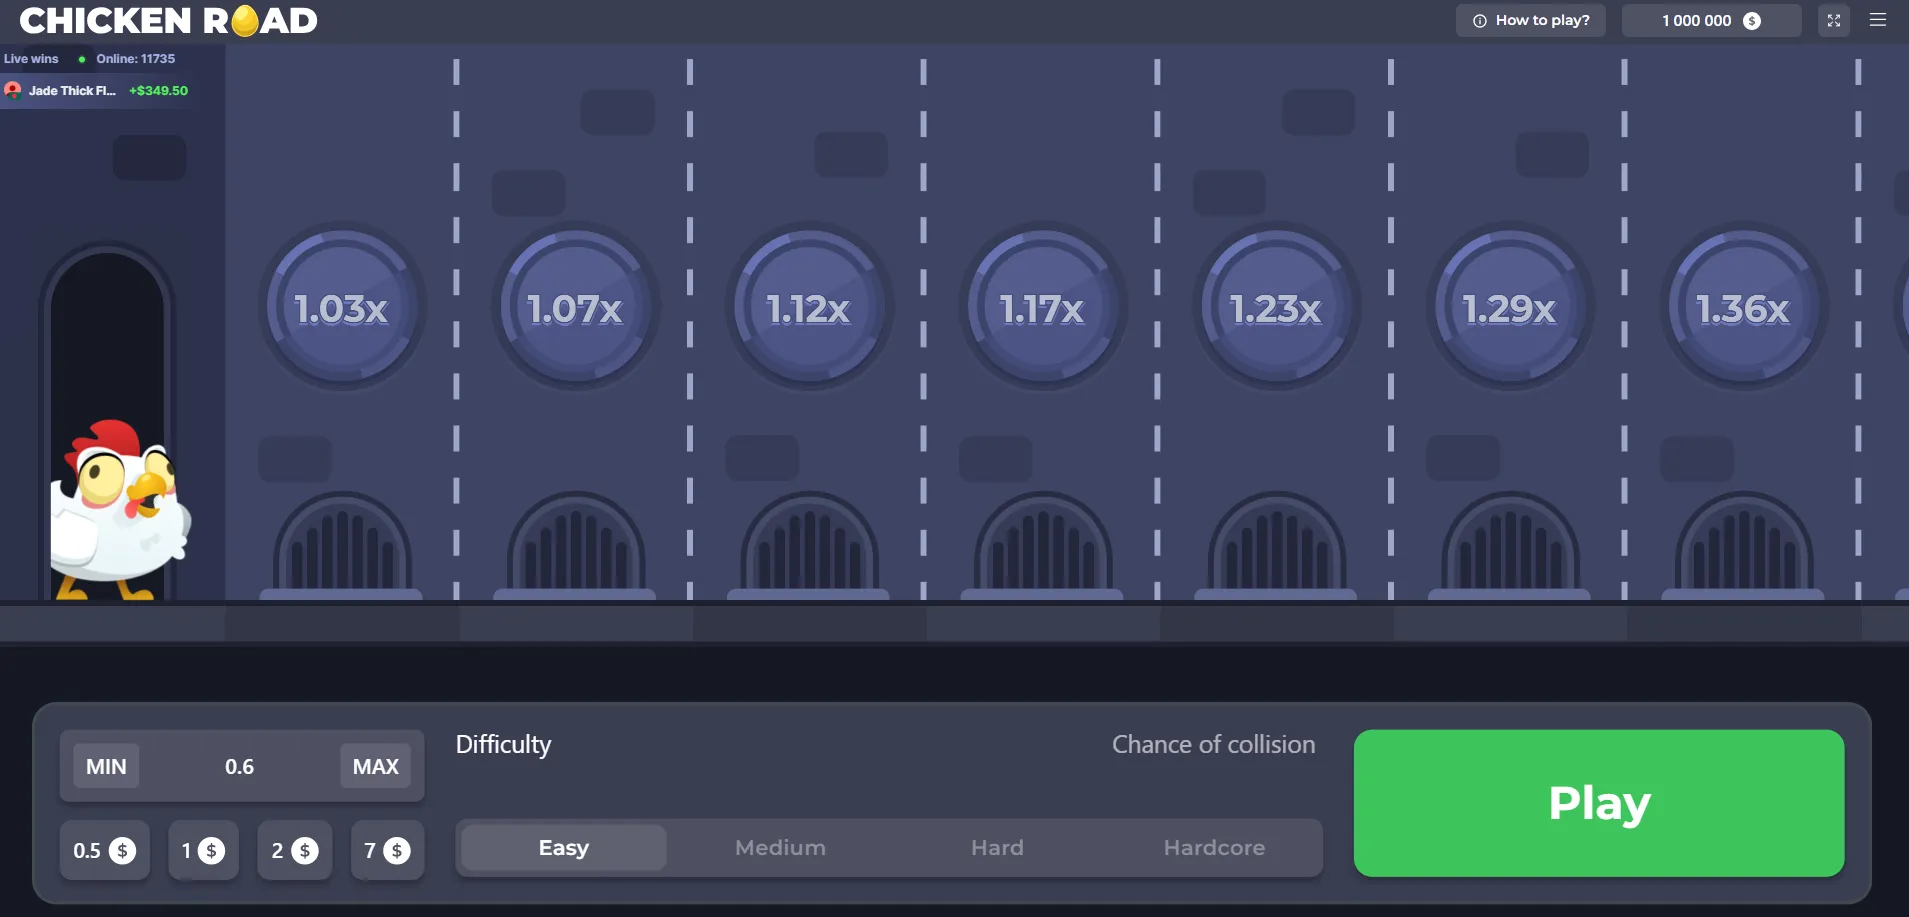The image size is (1909, 917).
Task: Click the bet amount field showing 0.6
Action: click(240, 766)
